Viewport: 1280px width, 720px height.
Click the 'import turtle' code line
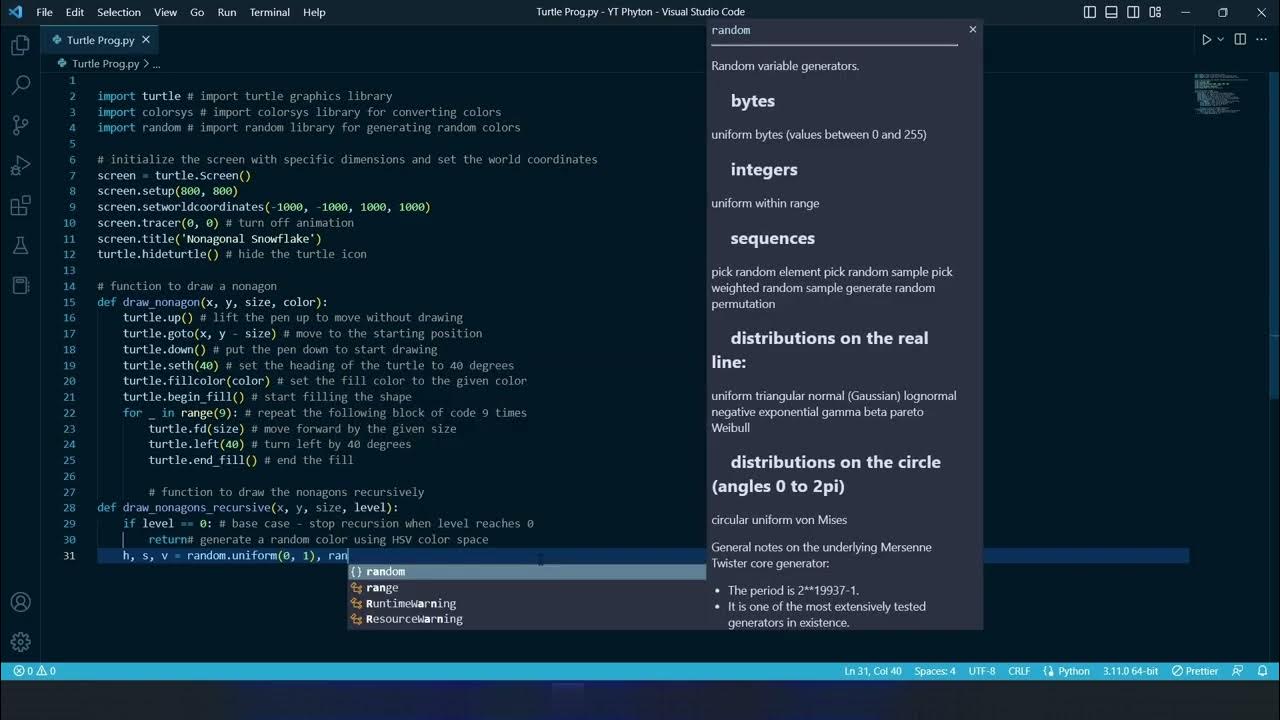[x=245, y=96]
